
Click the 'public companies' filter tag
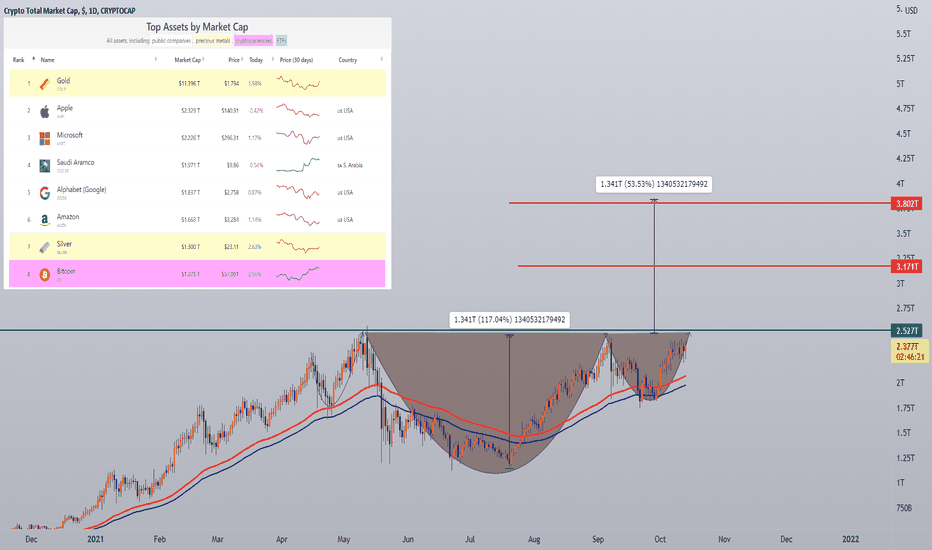coord(171,41)
